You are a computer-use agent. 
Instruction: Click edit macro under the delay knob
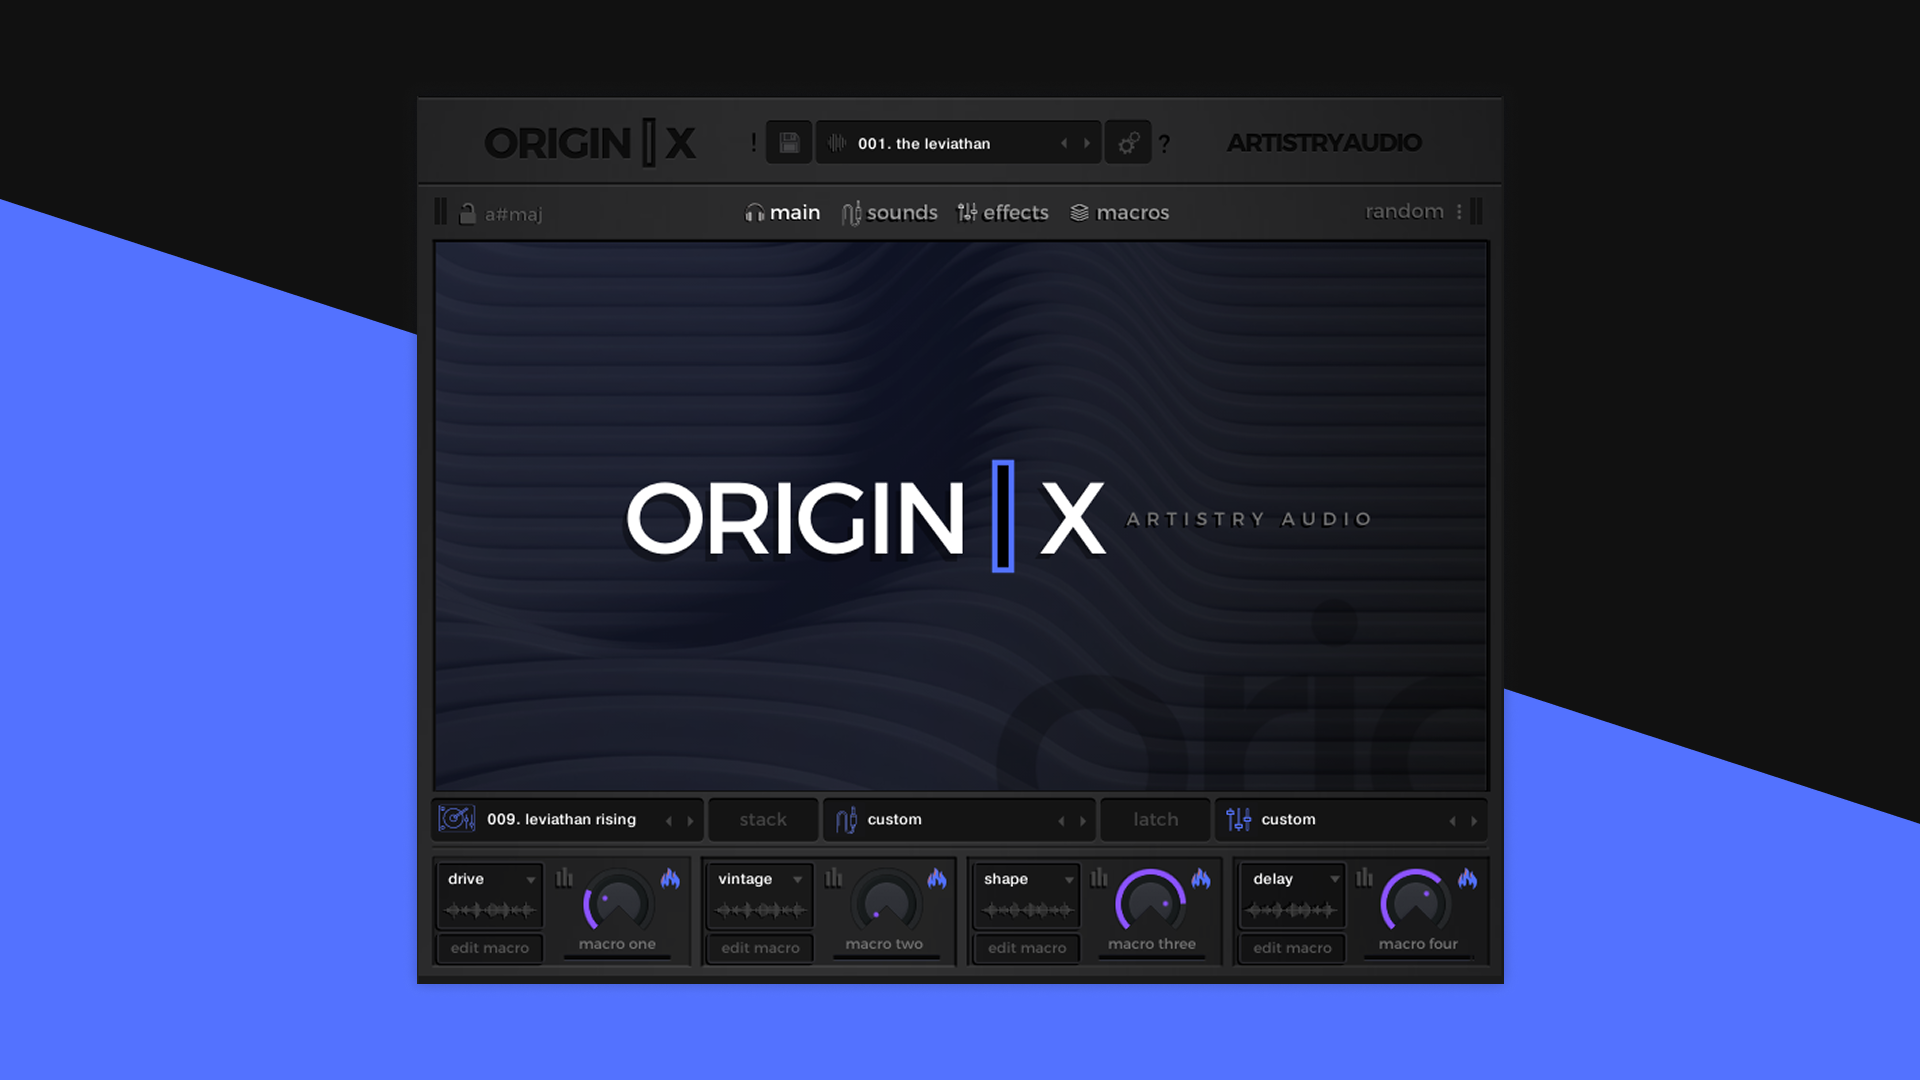[1291, 948]
